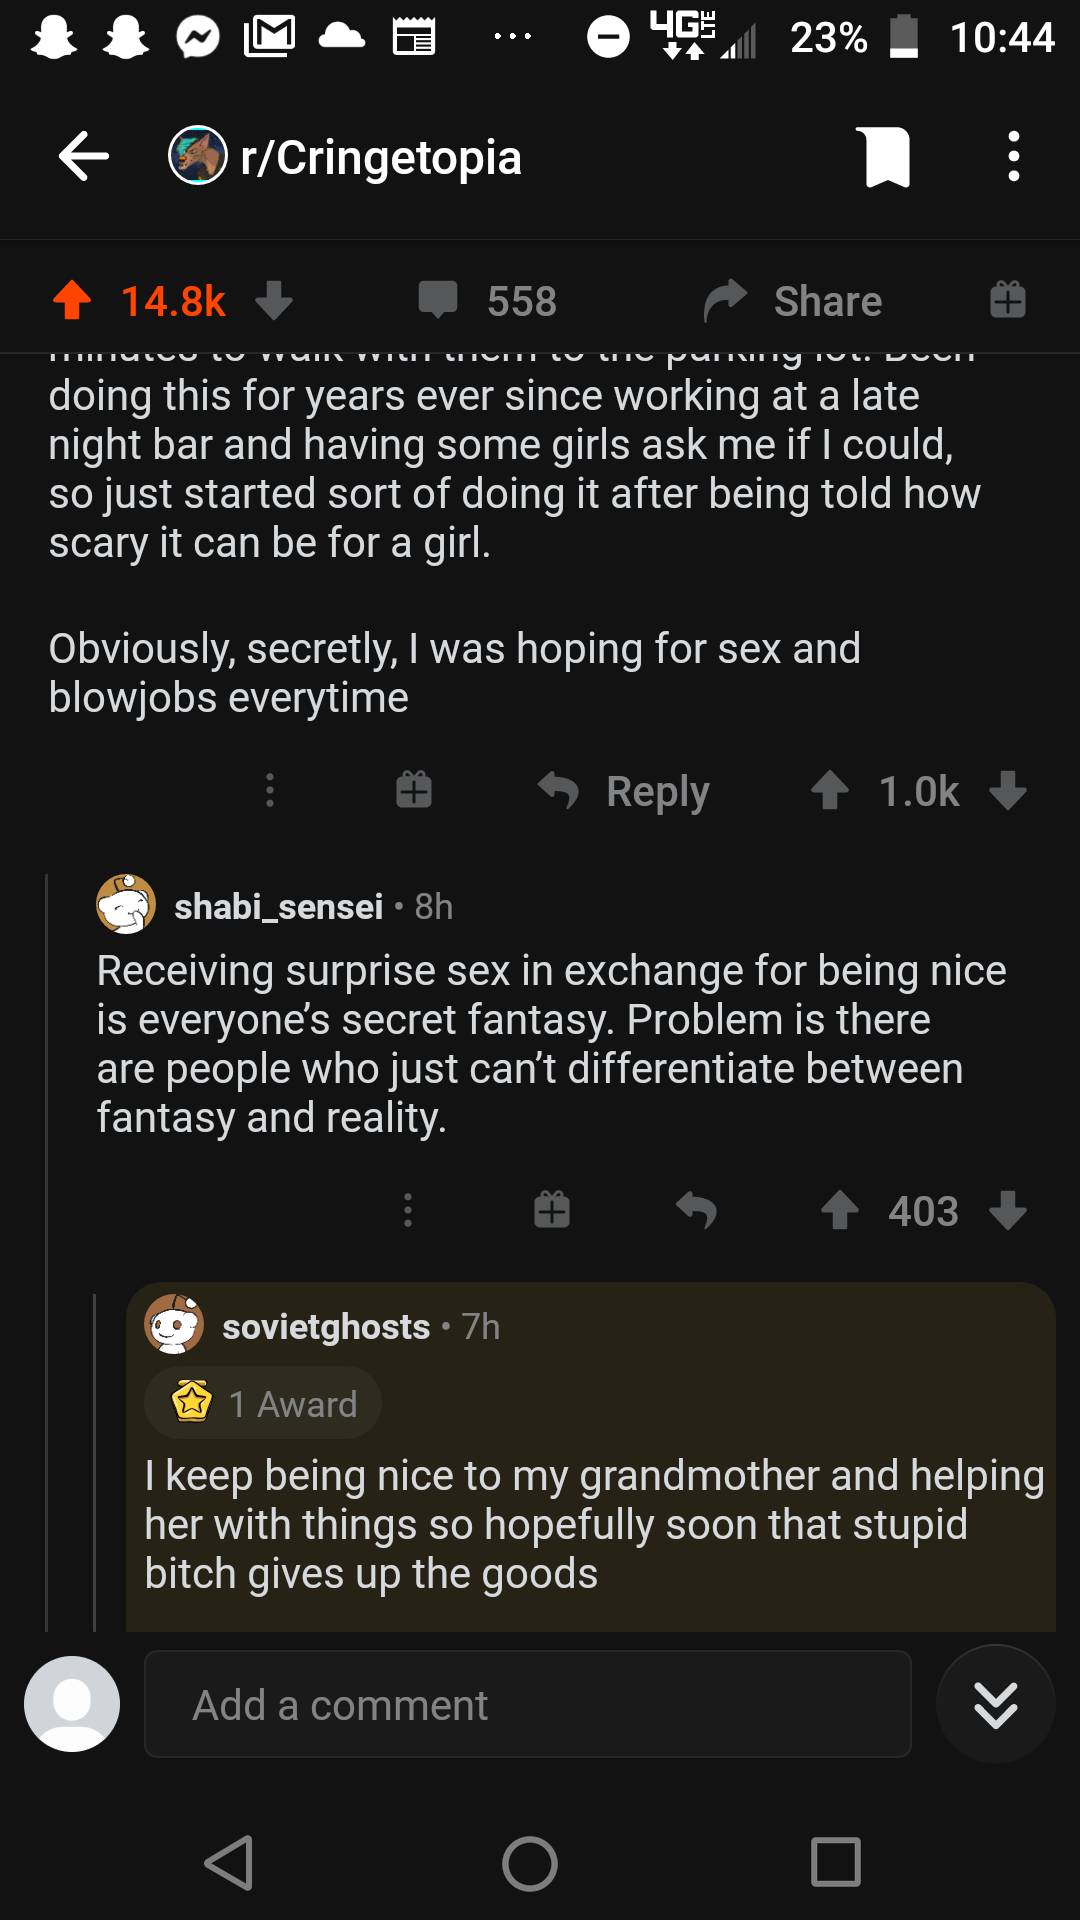
Task: Downvote the main post
Action: click(x=274, y=300)
